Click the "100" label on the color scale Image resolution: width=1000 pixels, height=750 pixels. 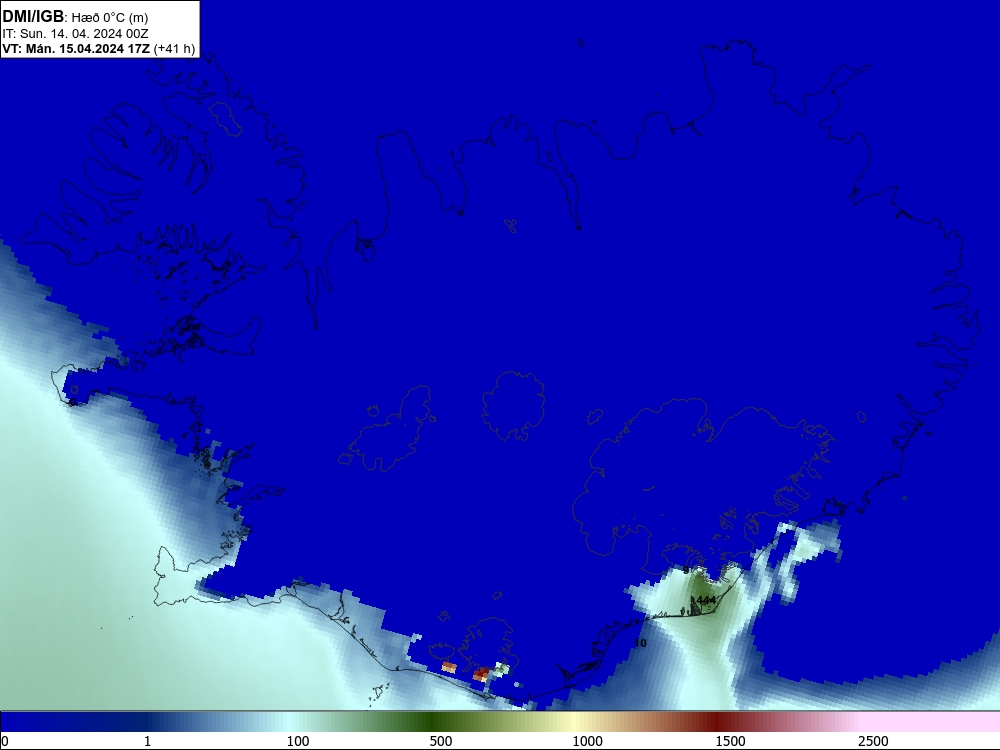coord(298,741)
